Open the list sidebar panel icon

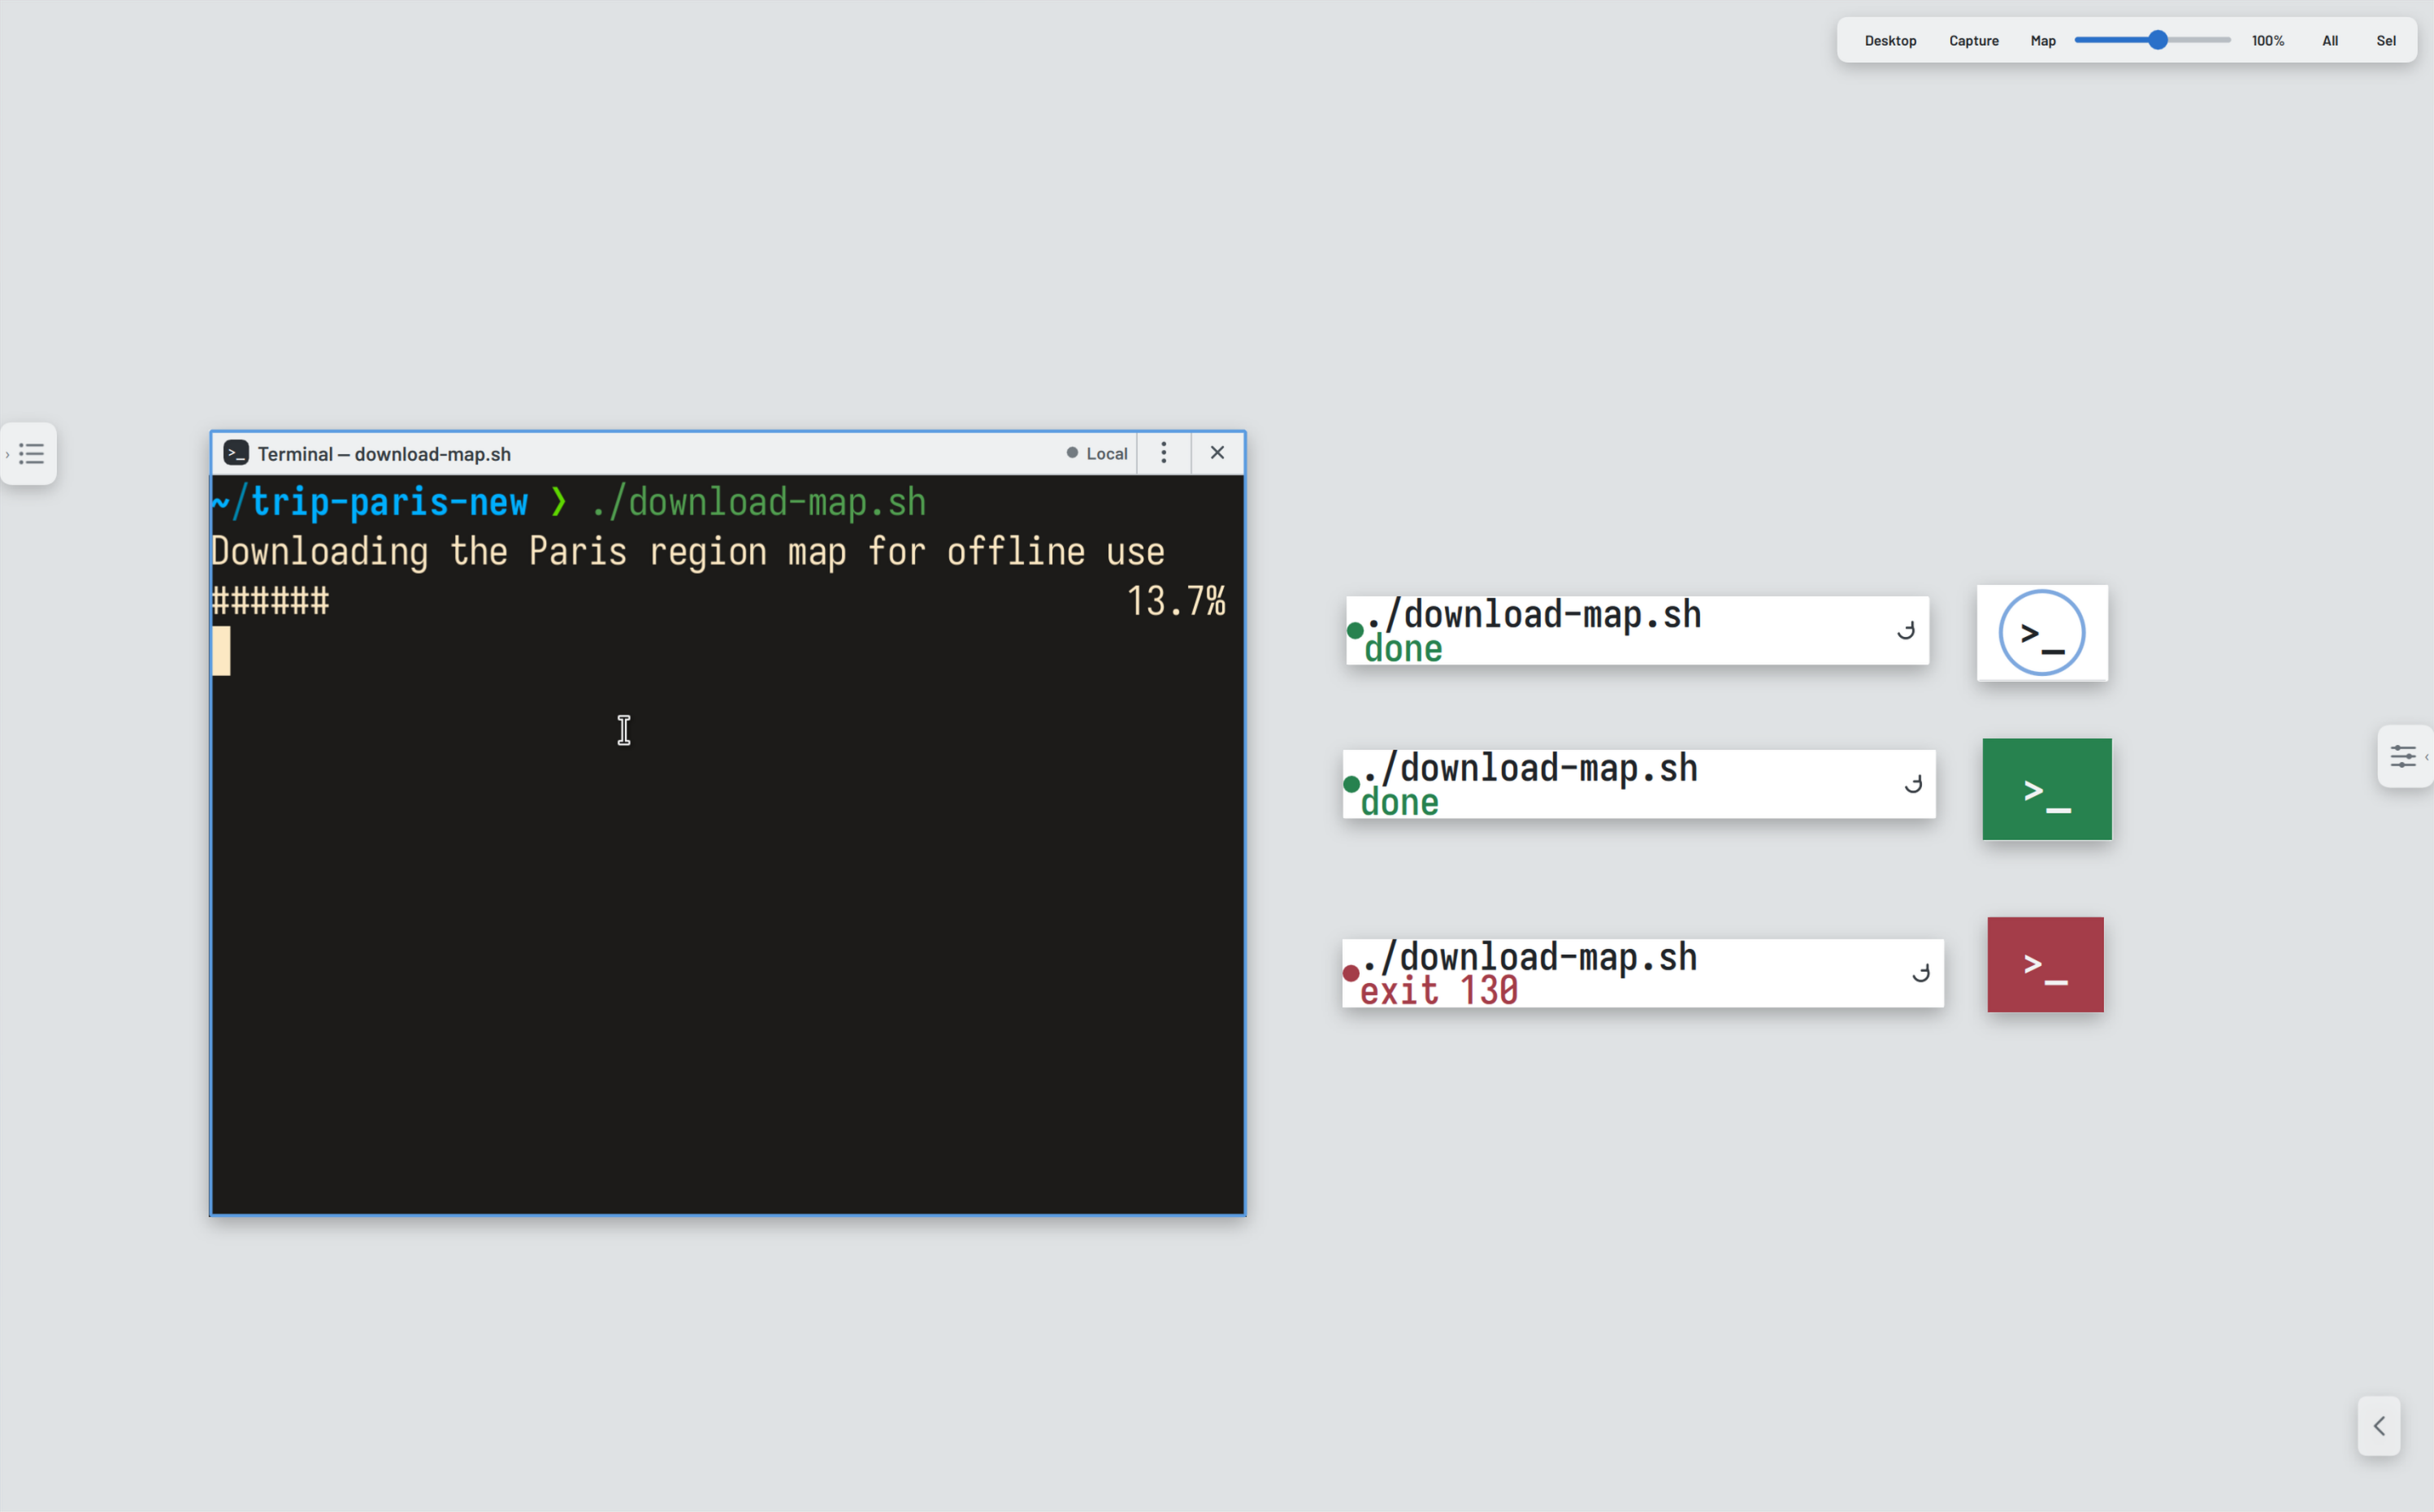point(31,454)
